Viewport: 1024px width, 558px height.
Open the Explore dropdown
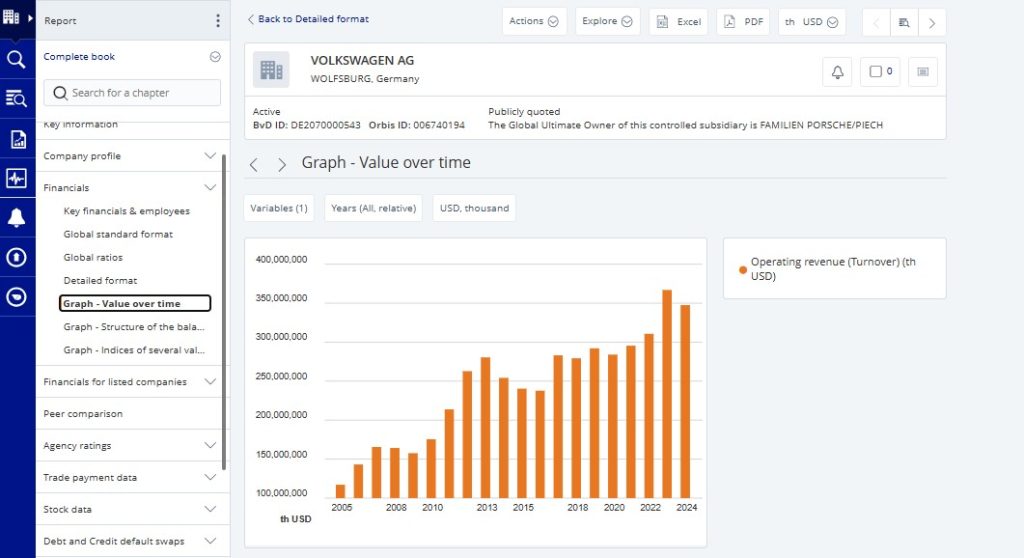(x=607, y=22)
